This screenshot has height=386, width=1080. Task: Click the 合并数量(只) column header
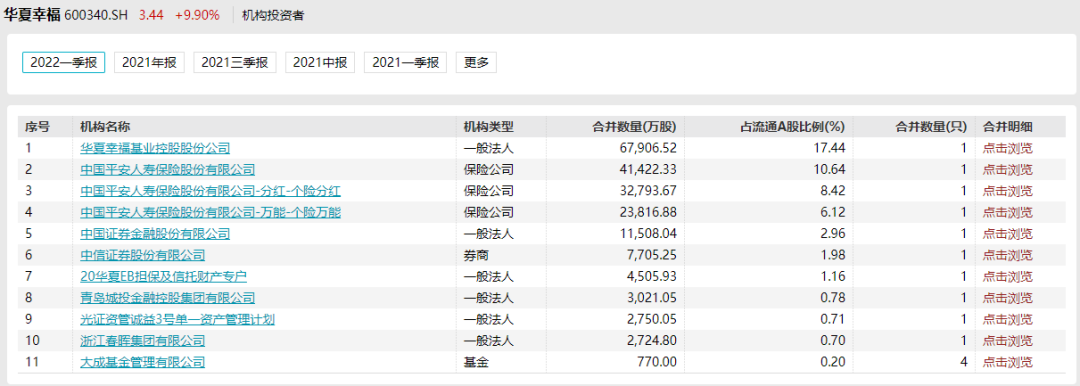pos(931,127)
